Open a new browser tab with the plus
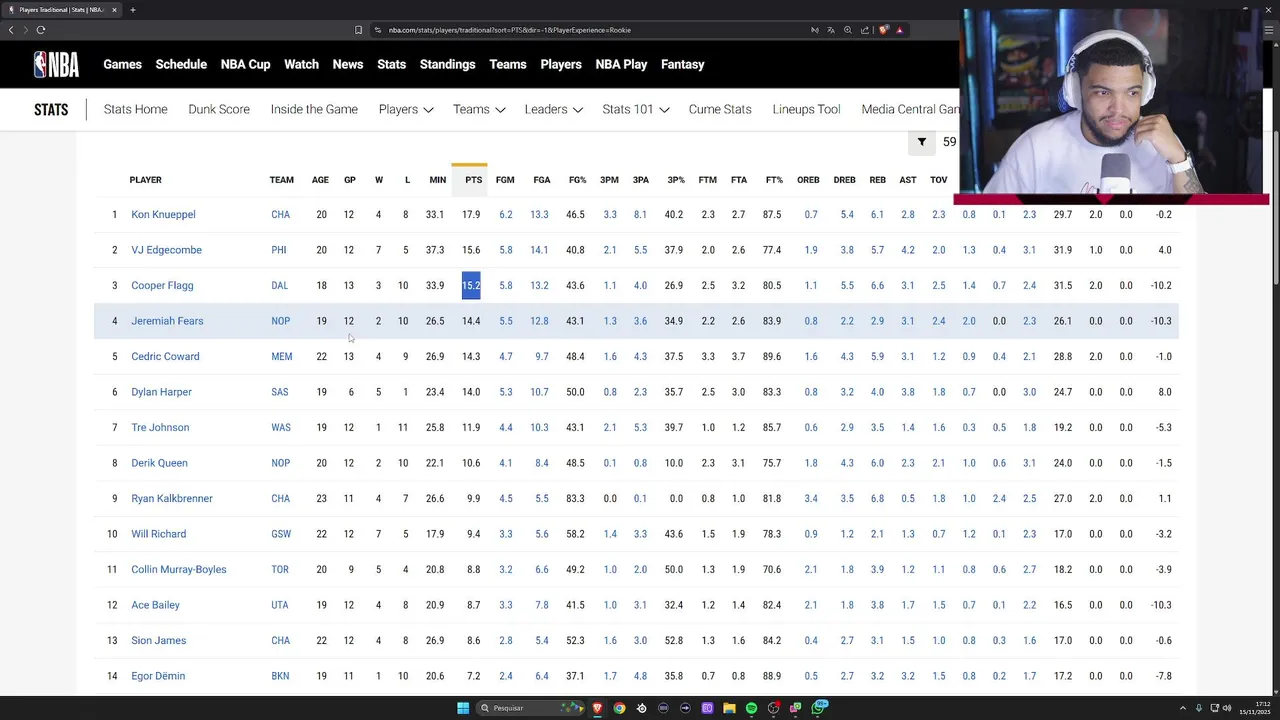1280x720 pixels. [x=132, y=10]
